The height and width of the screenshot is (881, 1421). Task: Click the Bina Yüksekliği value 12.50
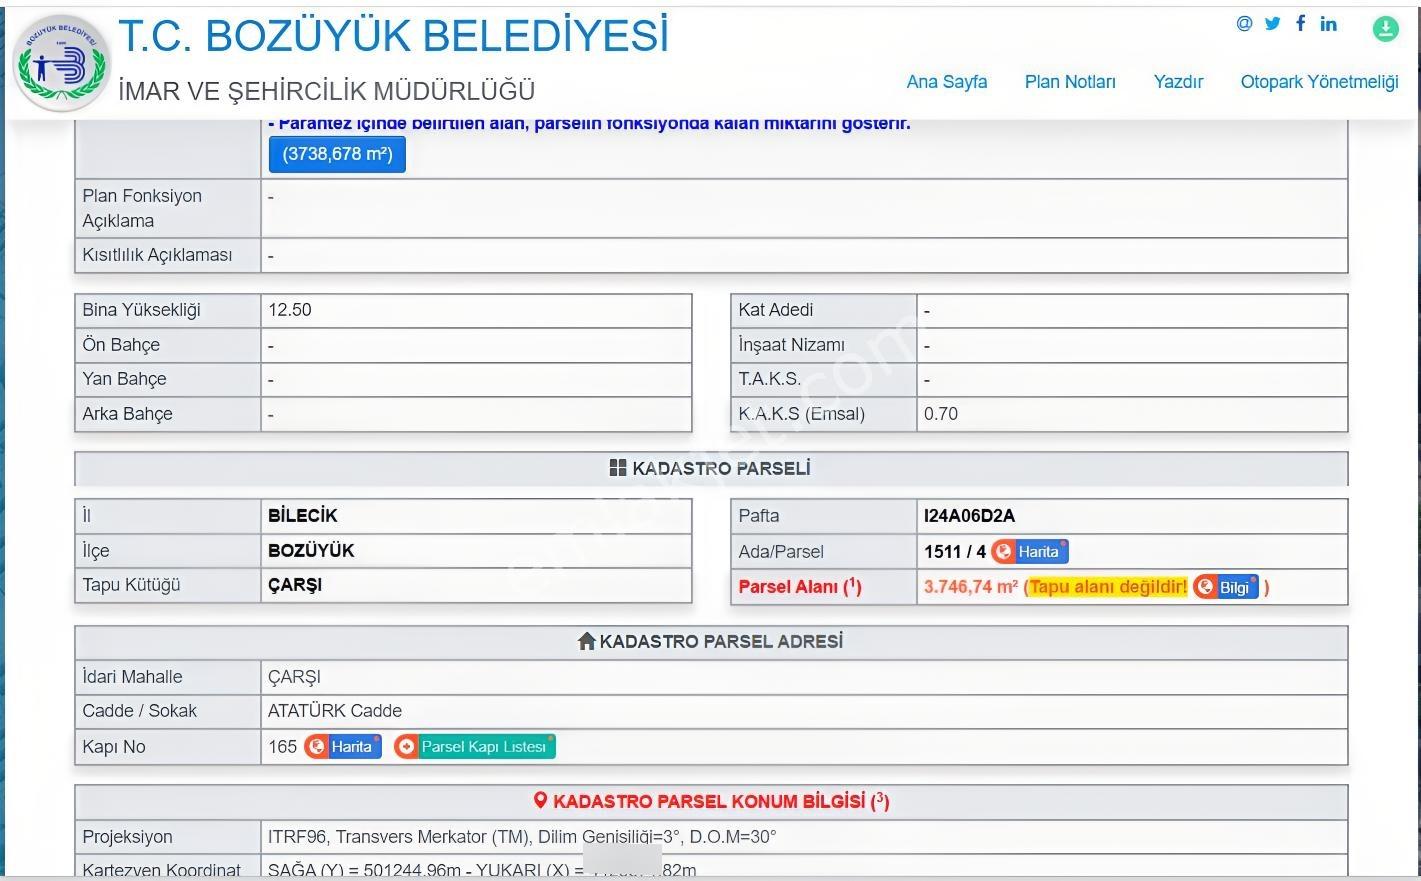pyautogui.click(x=290, y=310)
